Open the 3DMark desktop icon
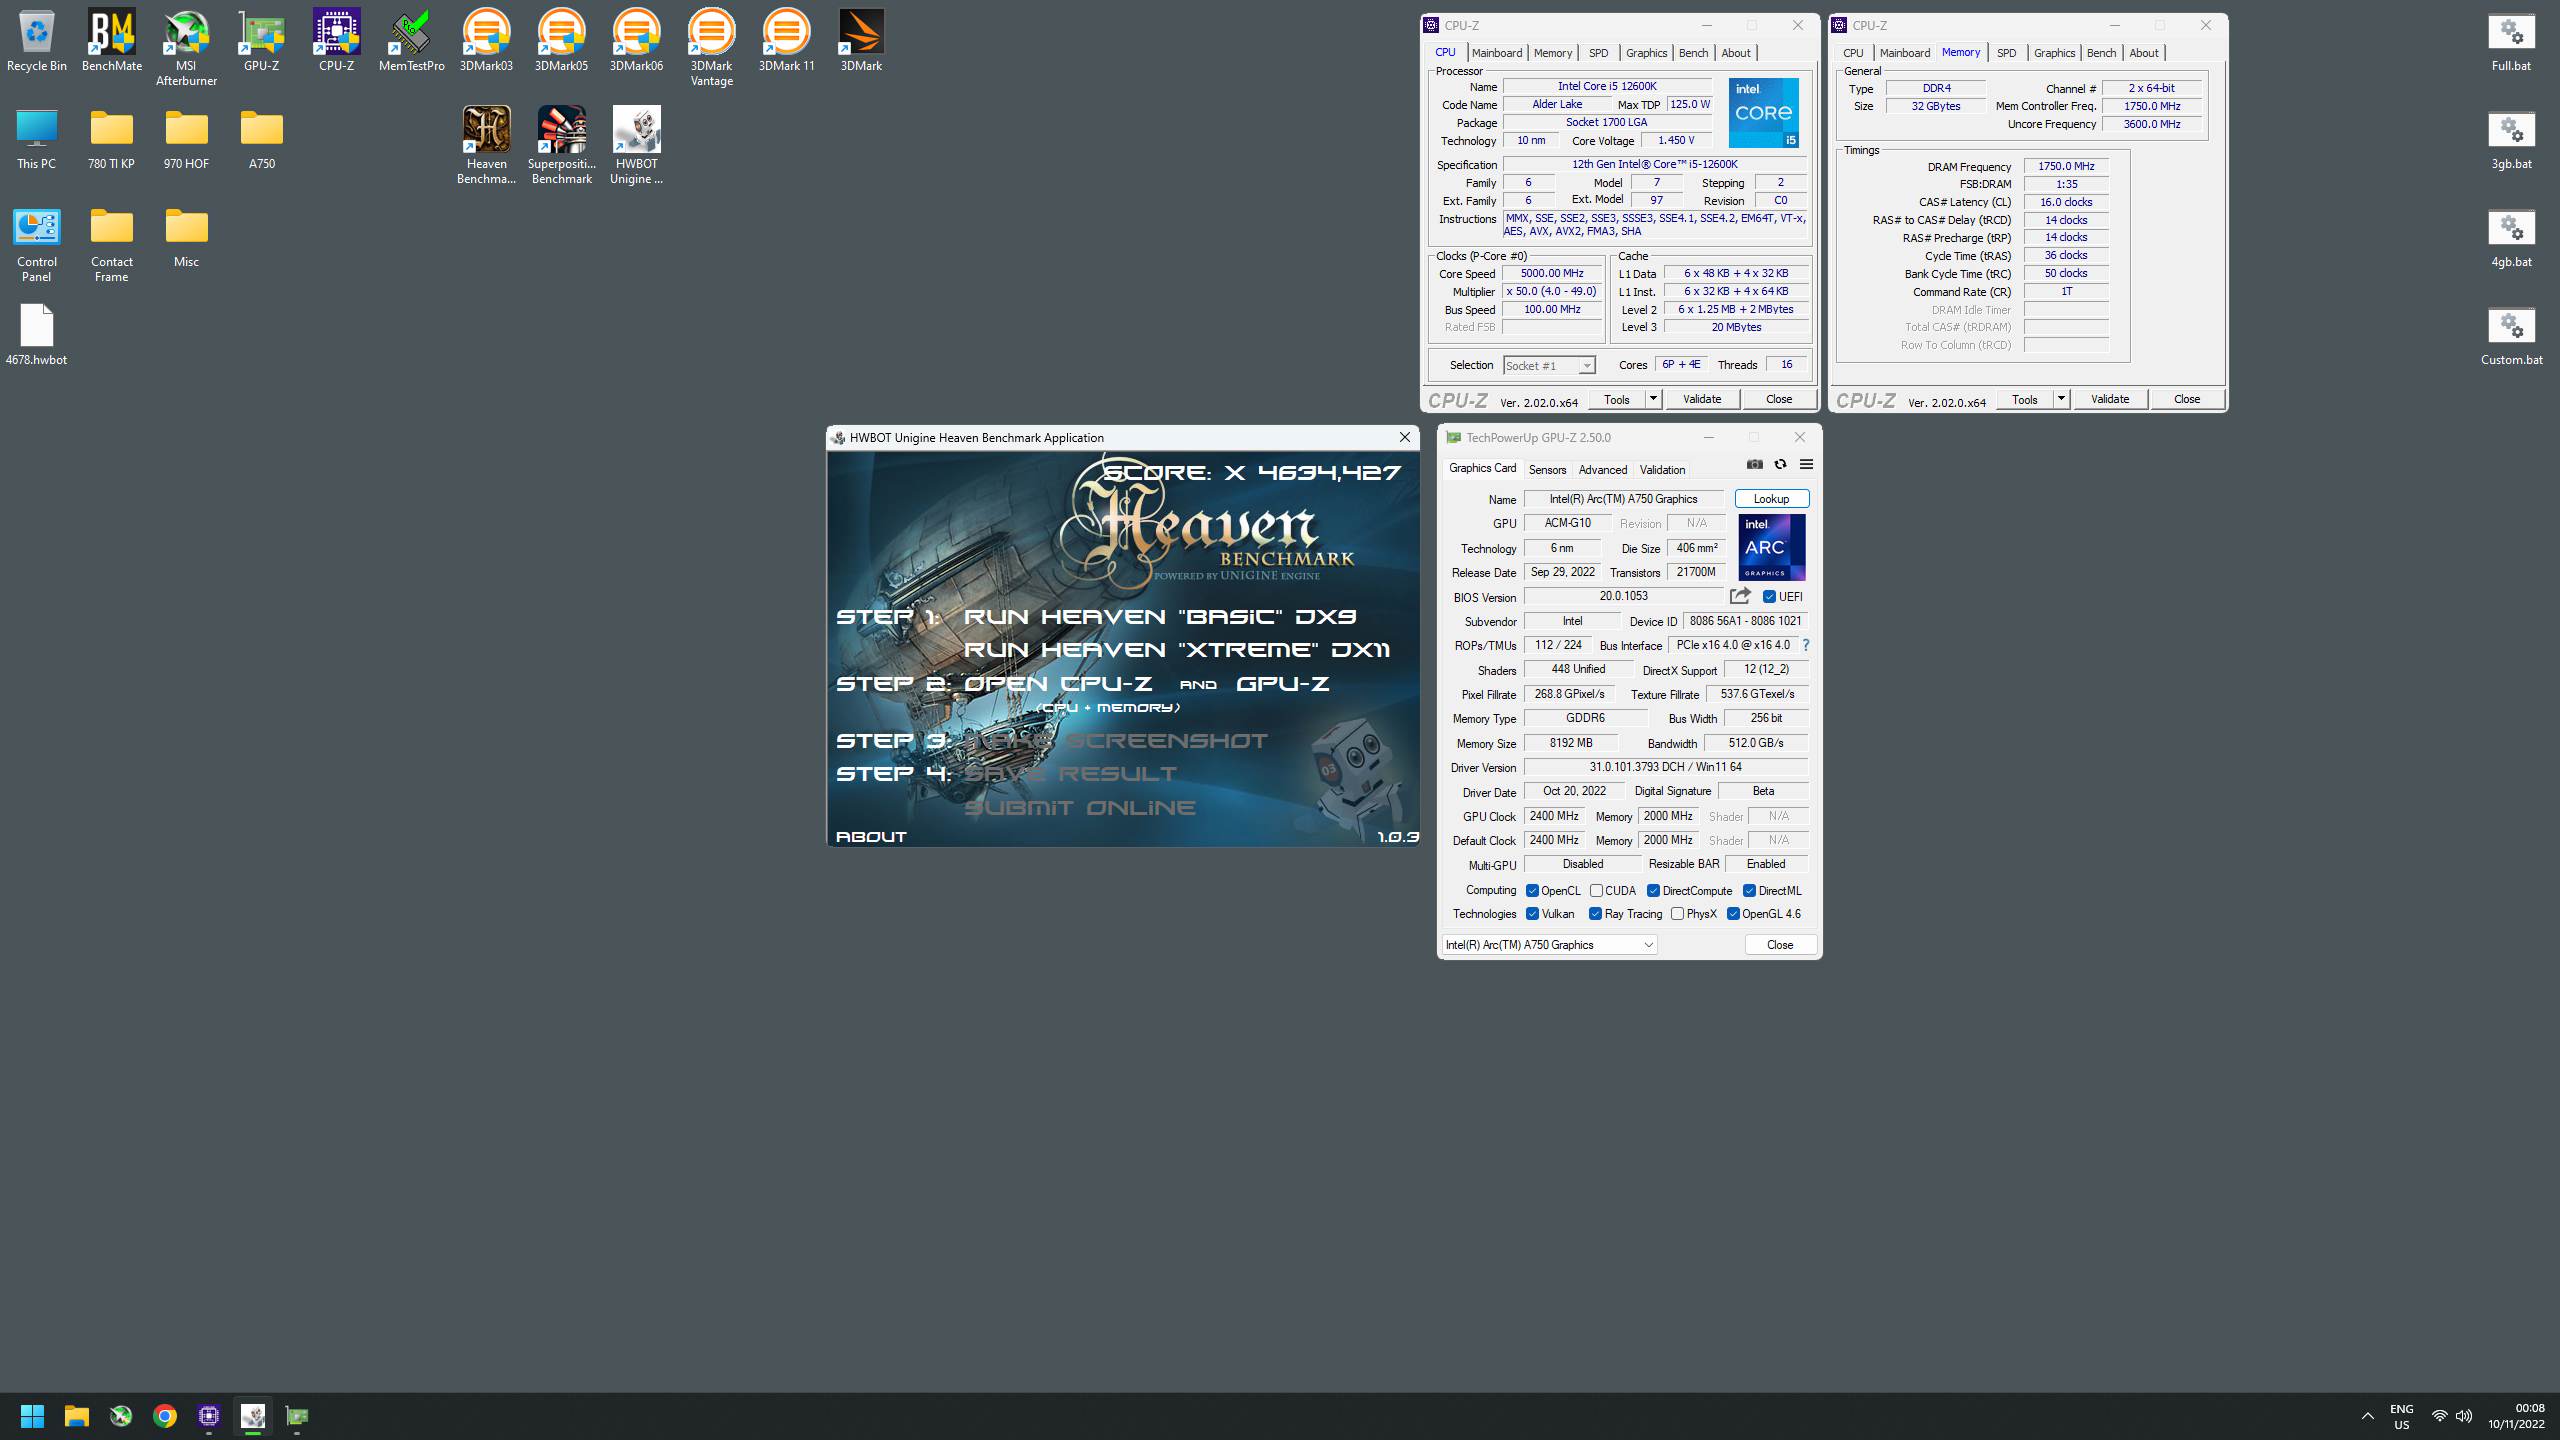2560x1440 pixels. coord(861,41)
